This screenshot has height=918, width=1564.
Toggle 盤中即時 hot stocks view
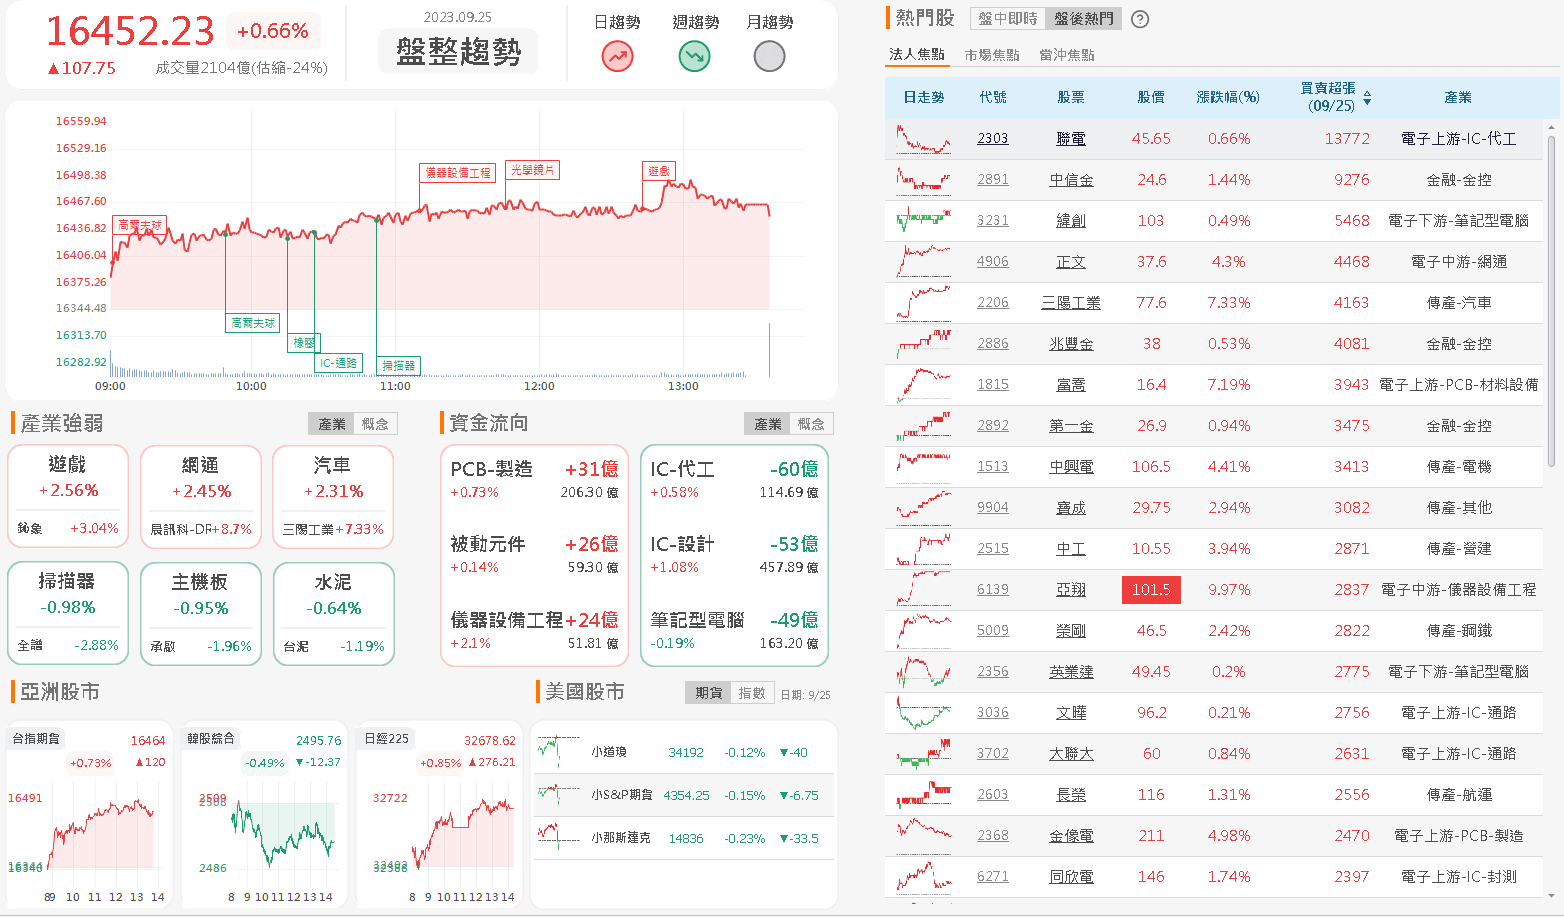(1008, 19)
